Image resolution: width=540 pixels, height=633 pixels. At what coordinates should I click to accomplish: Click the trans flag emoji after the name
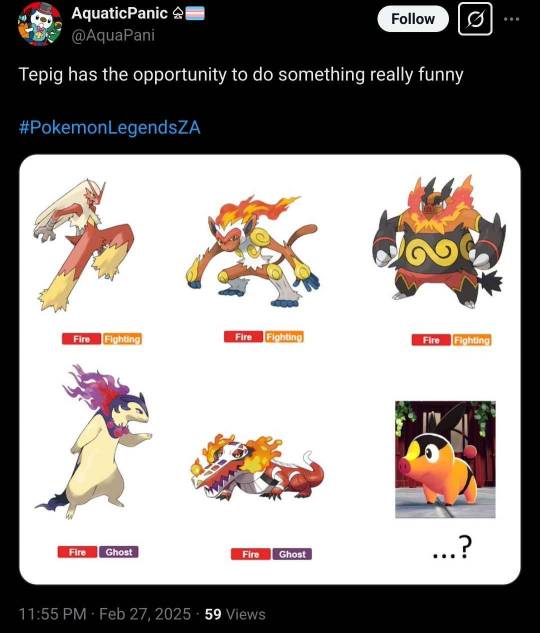click(x=195, y=14)
